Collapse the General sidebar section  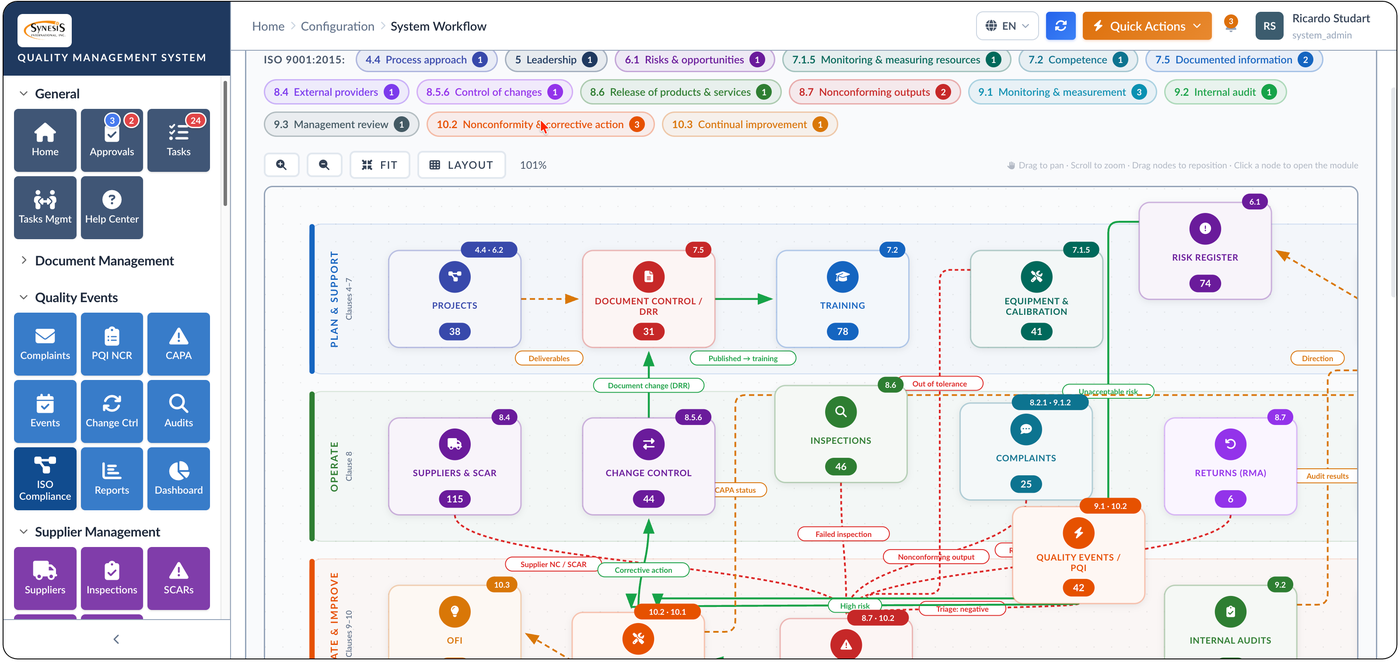point(57,94)
